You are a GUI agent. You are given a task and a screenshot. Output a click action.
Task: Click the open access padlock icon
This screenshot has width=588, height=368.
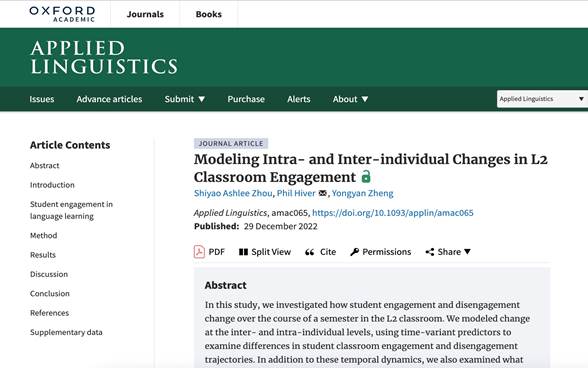[366, 176]
